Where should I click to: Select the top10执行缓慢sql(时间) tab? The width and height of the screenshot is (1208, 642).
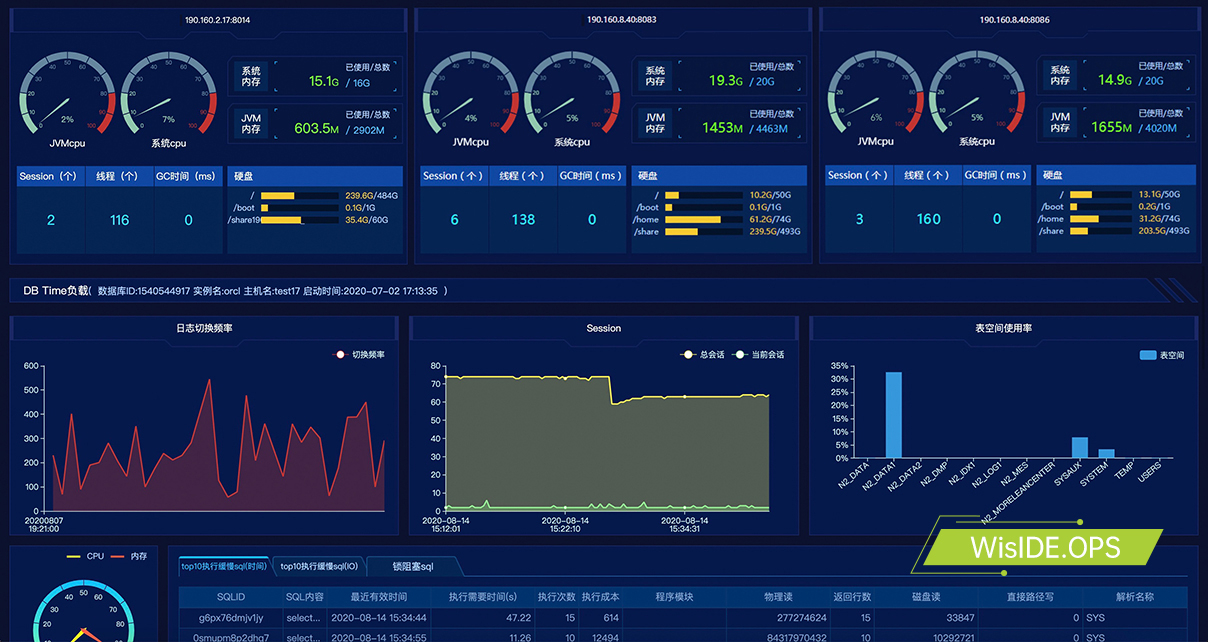tap(224, 567)
